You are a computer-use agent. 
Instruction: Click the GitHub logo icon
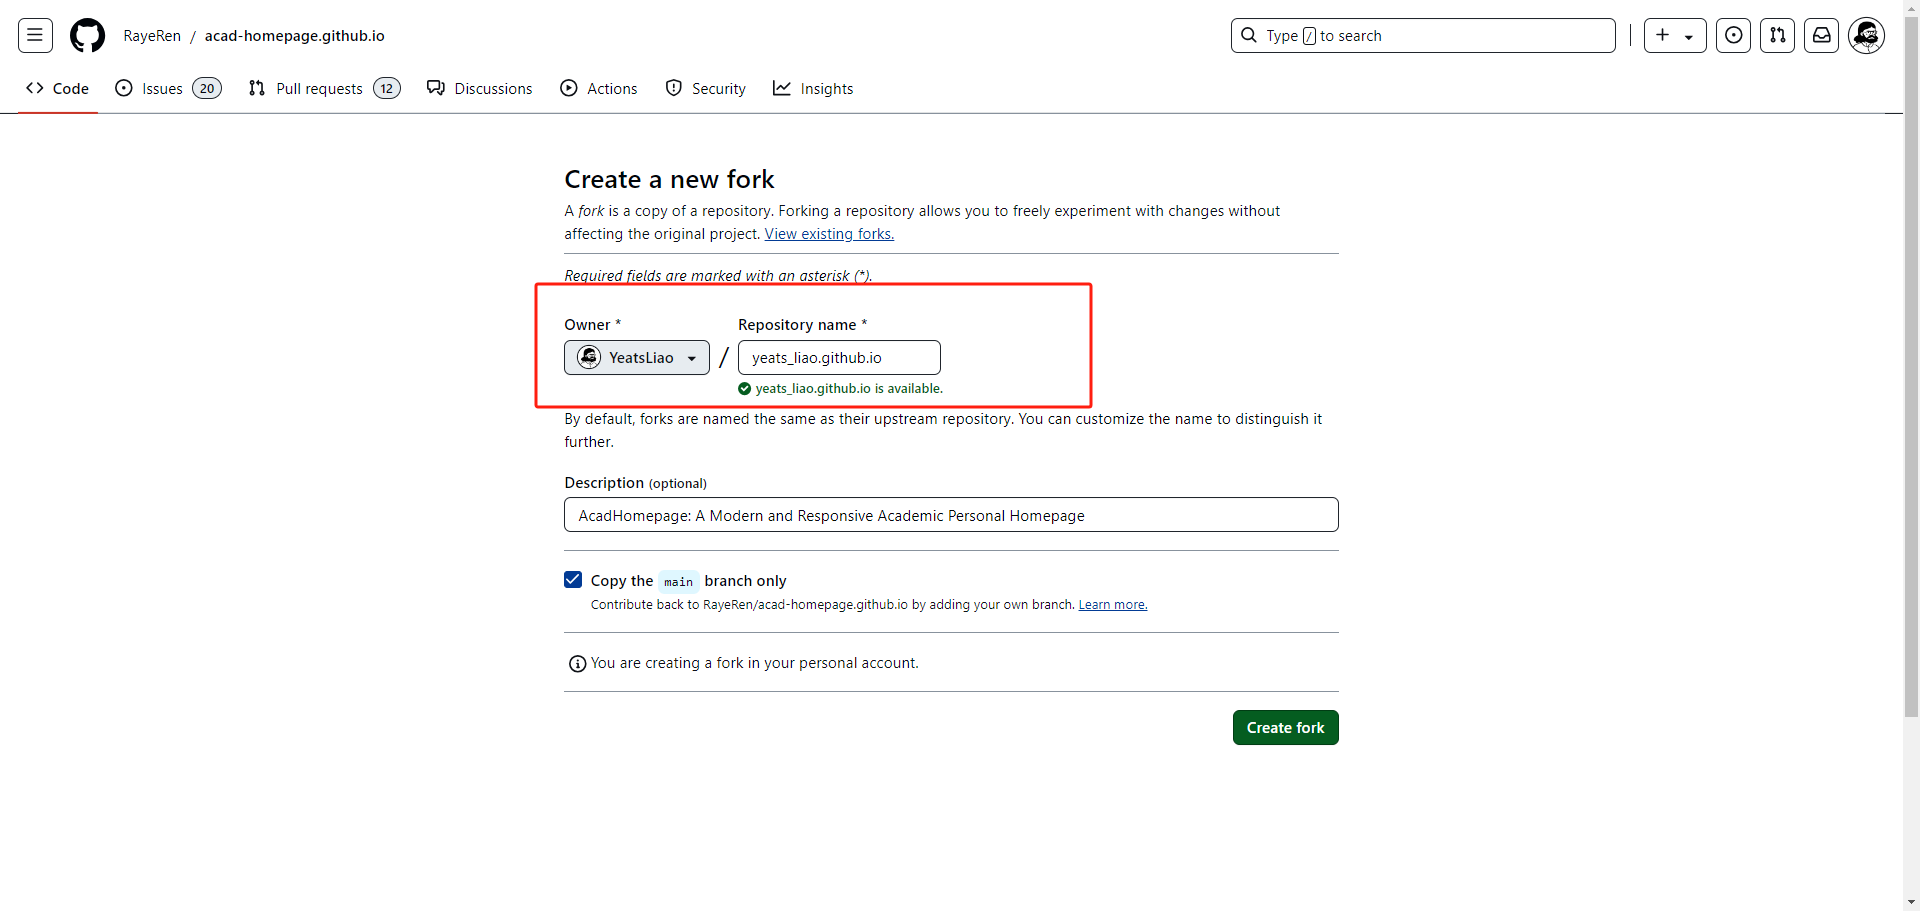87,36
